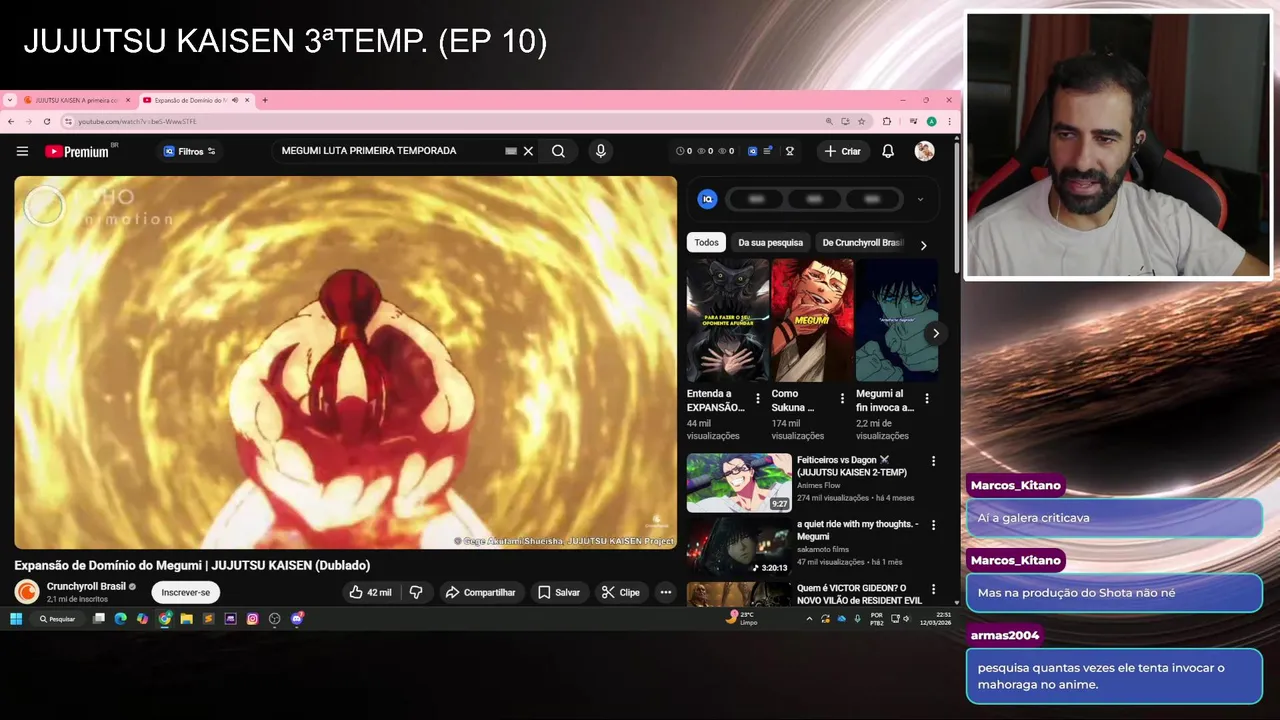Open the green Chrome profile avatar
The image size is (1280, 720).
[x=931, y=121]
